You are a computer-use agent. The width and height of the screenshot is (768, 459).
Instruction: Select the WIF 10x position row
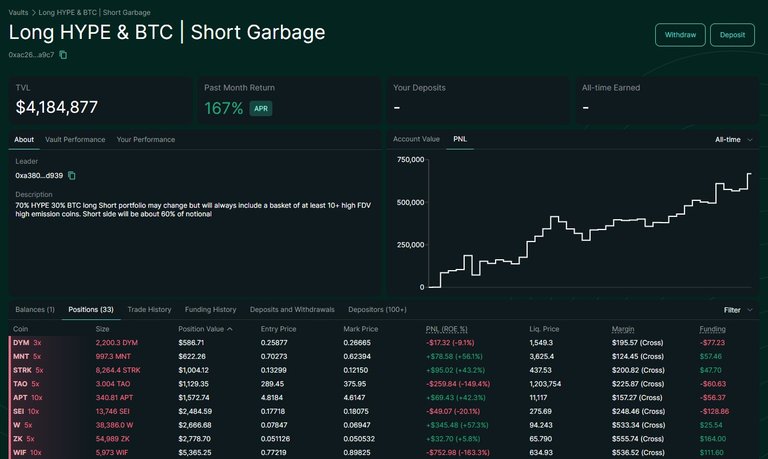click(x=384, y=453)
